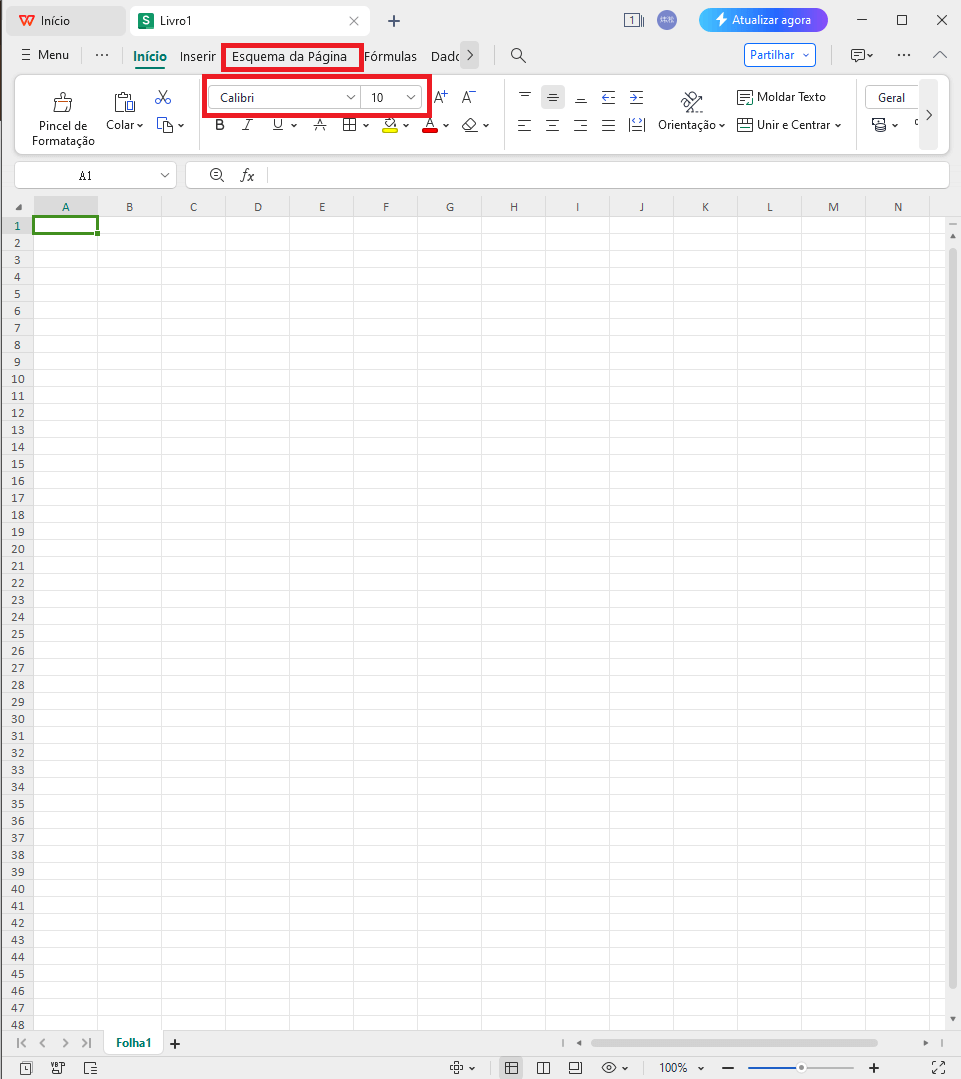Image resolution: width=961 pixels, height=1079 pixels.
Task: Select middle vertical alignment
Action: (553, 97)
